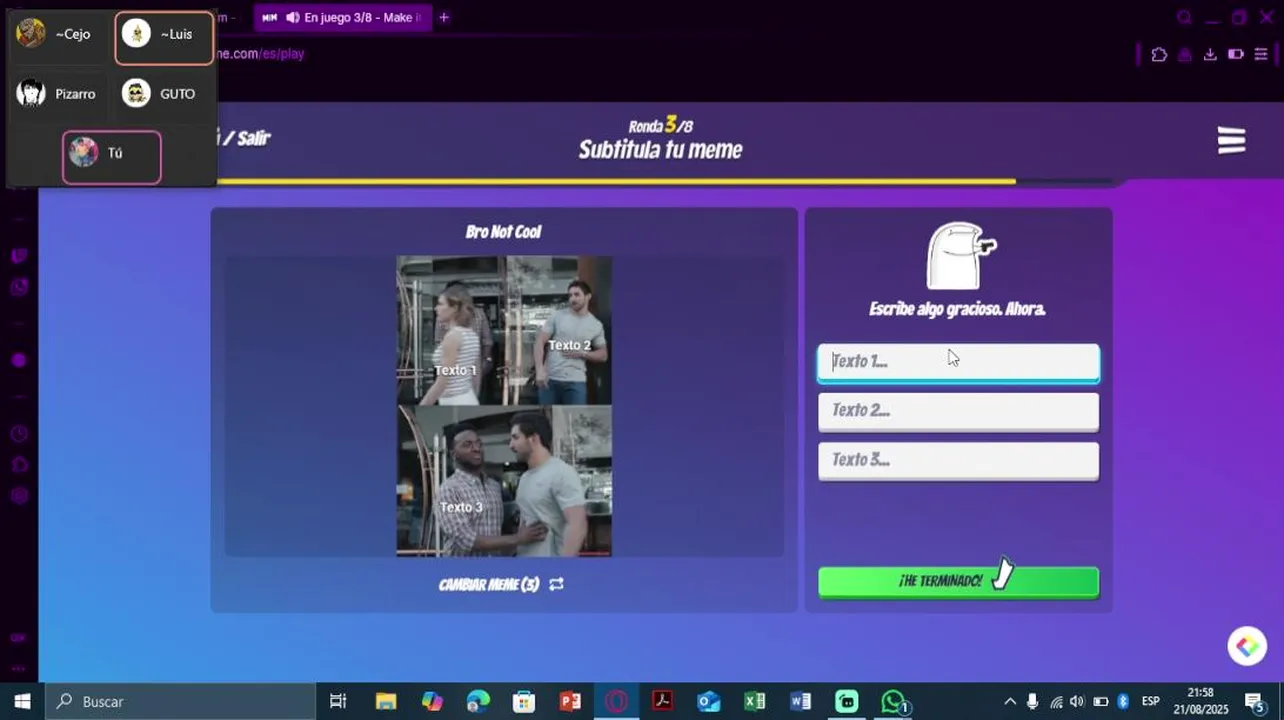The height and width of the screenshot is (720, 1284).
Task: Open Microsoft Edge from the taskbar
Action: (478, 701)
